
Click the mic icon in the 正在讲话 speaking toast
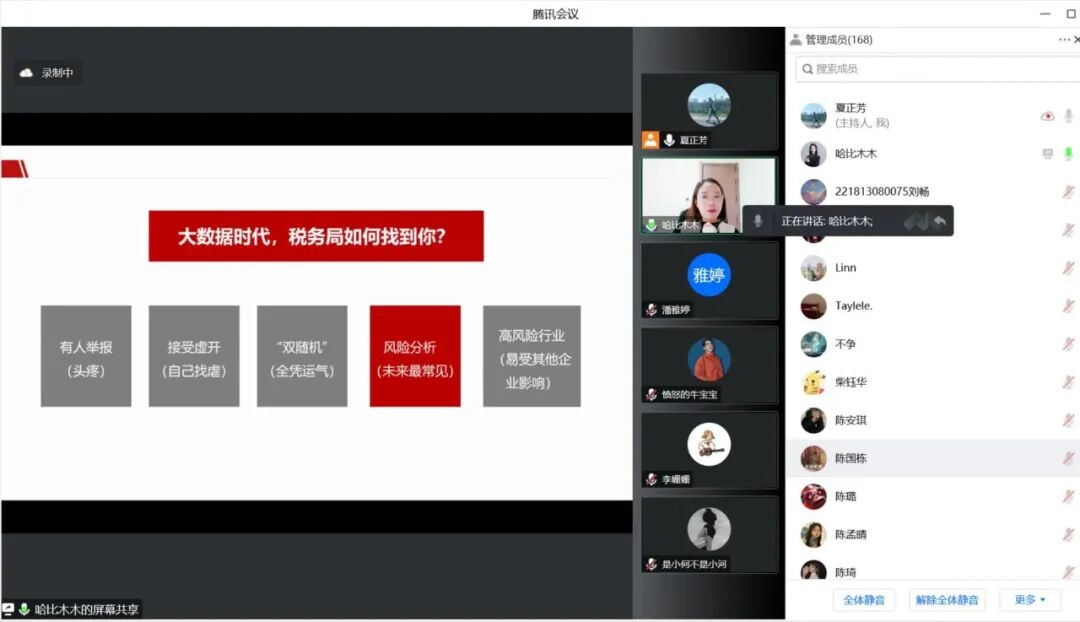point(757,221)
